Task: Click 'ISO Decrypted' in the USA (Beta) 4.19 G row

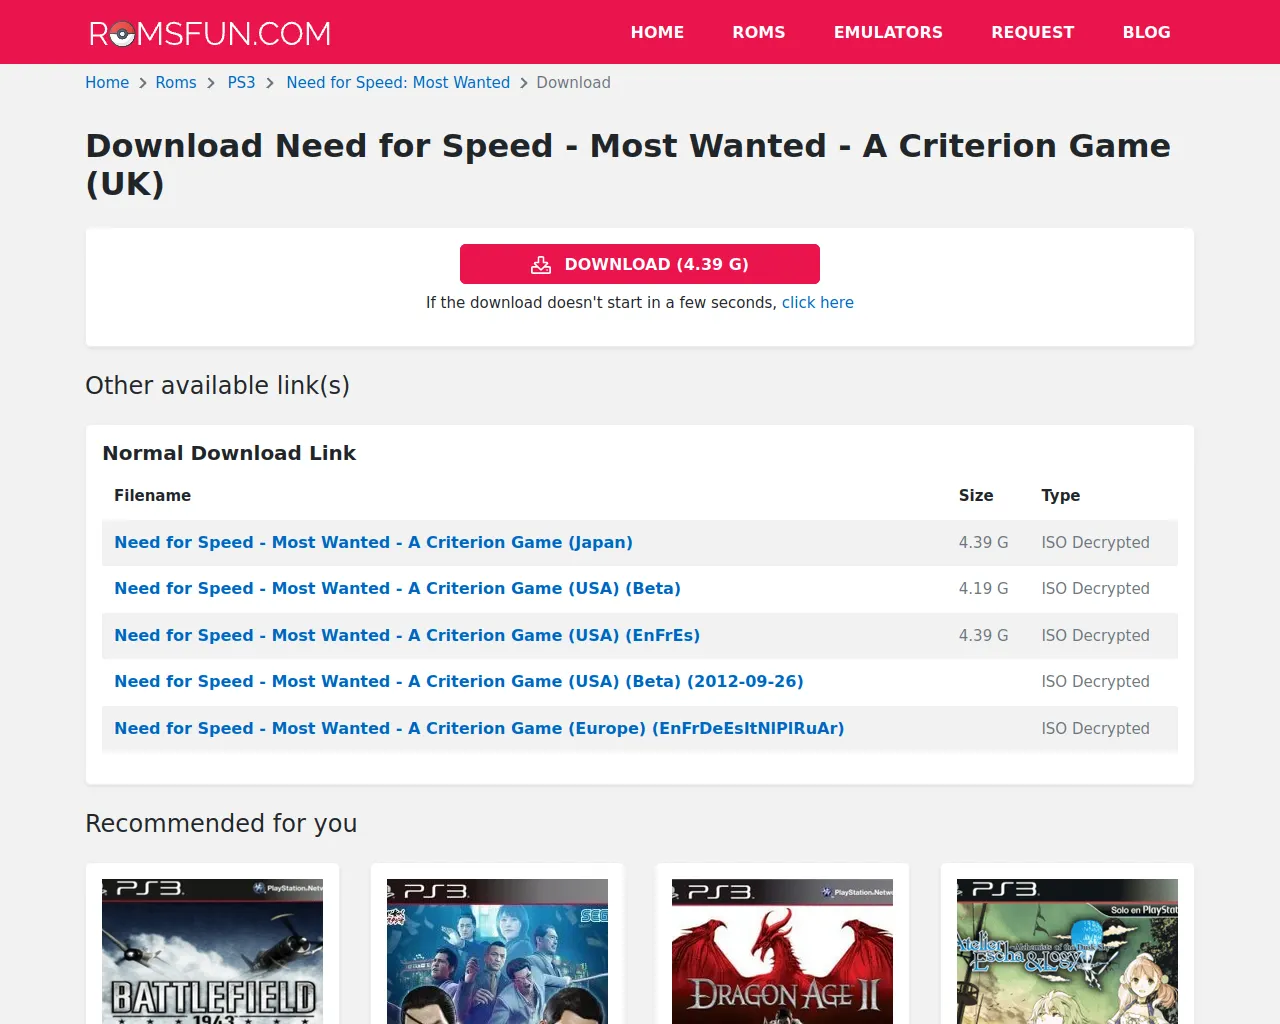Action: (1095, 589)
